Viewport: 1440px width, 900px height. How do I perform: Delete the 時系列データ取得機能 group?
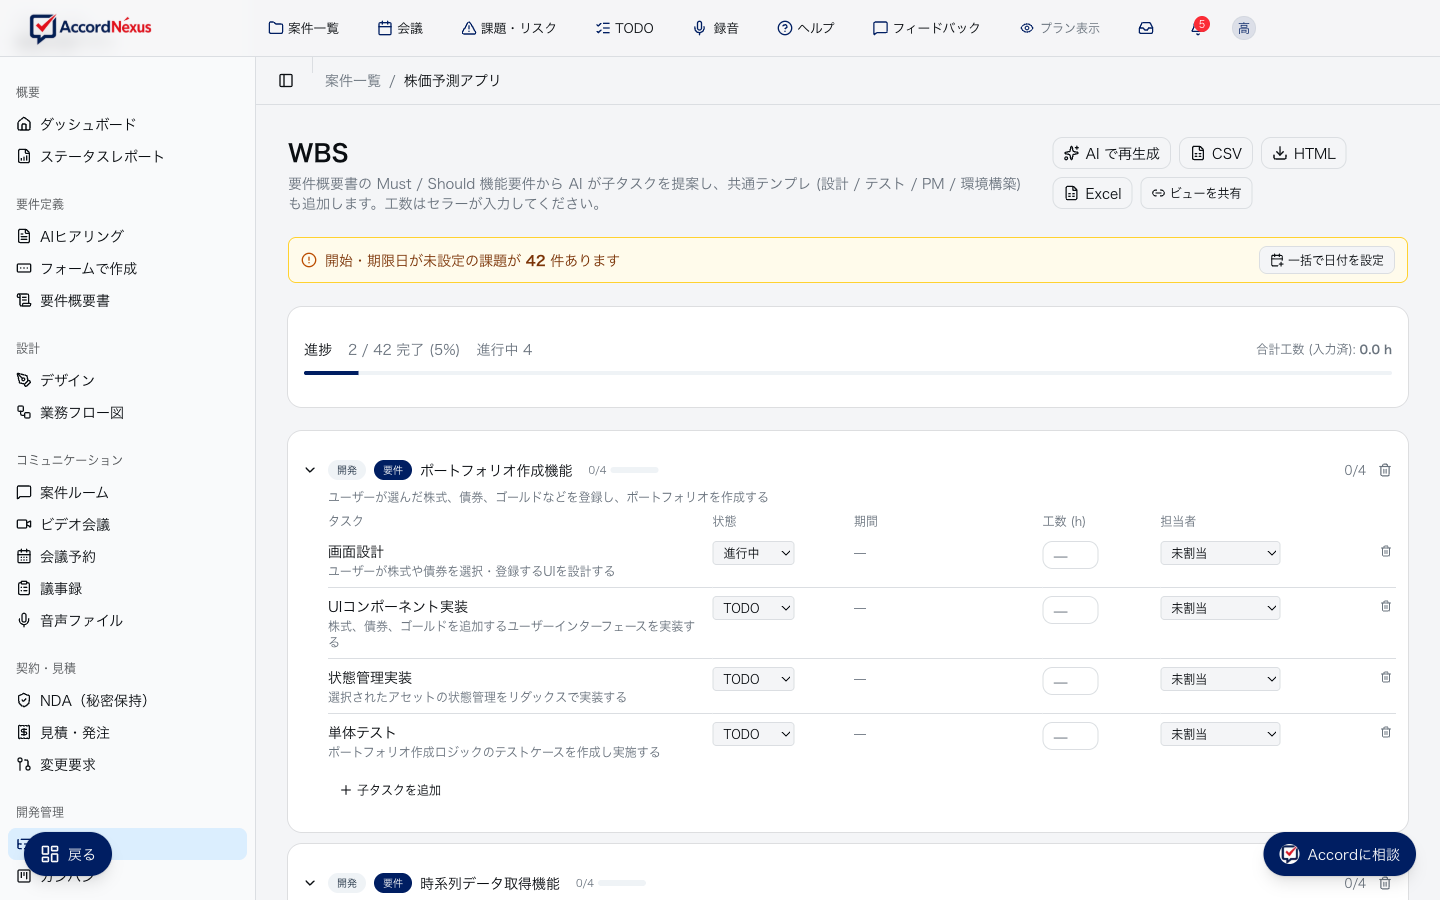click(1385, 883)
